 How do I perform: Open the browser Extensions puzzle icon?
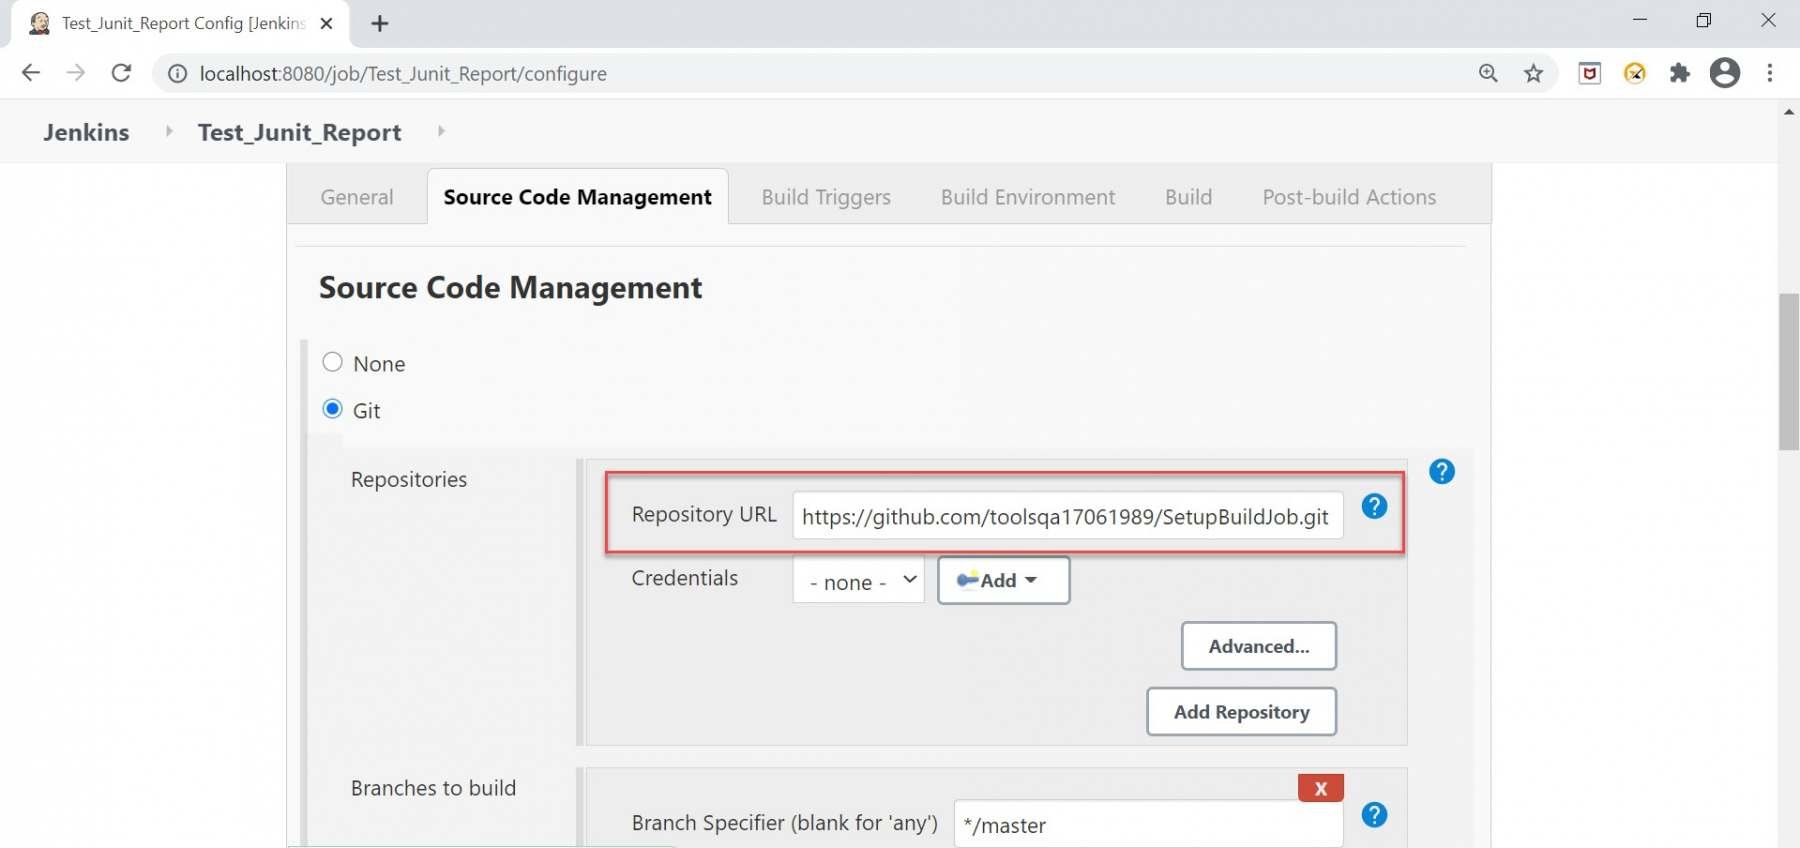[x=1680, y=73]
